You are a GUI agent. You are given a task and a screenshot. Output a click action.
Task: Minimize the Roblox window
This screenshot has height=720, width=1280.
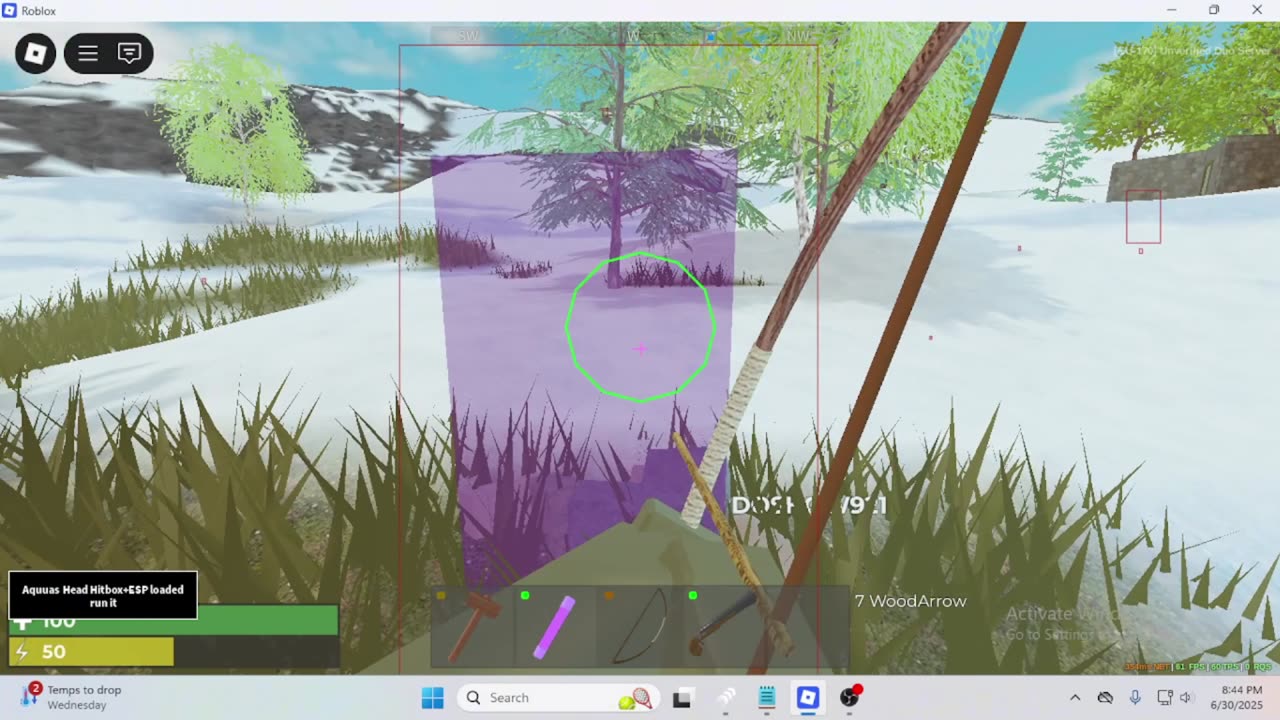[x=1171, y=10]
